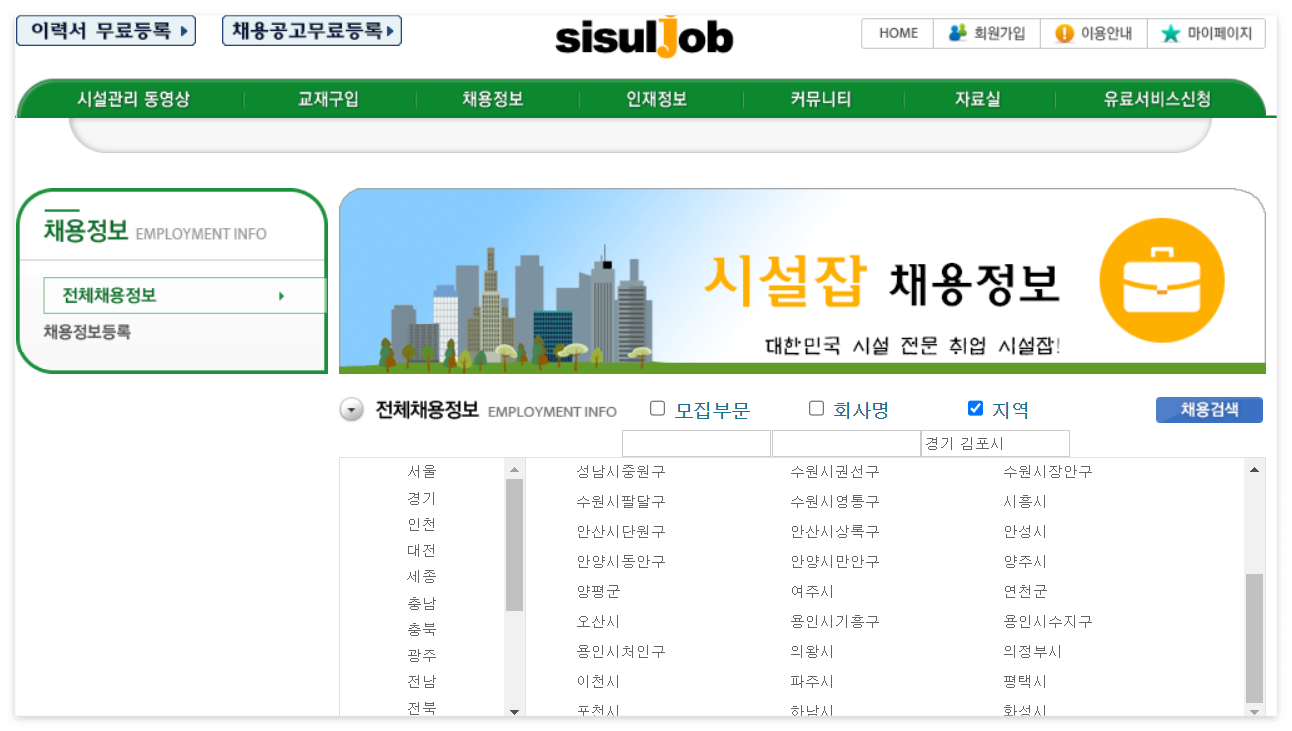Open 시설관리 동영상 menu
This screenshot has width=1292, height=731.
coord(133,99)
